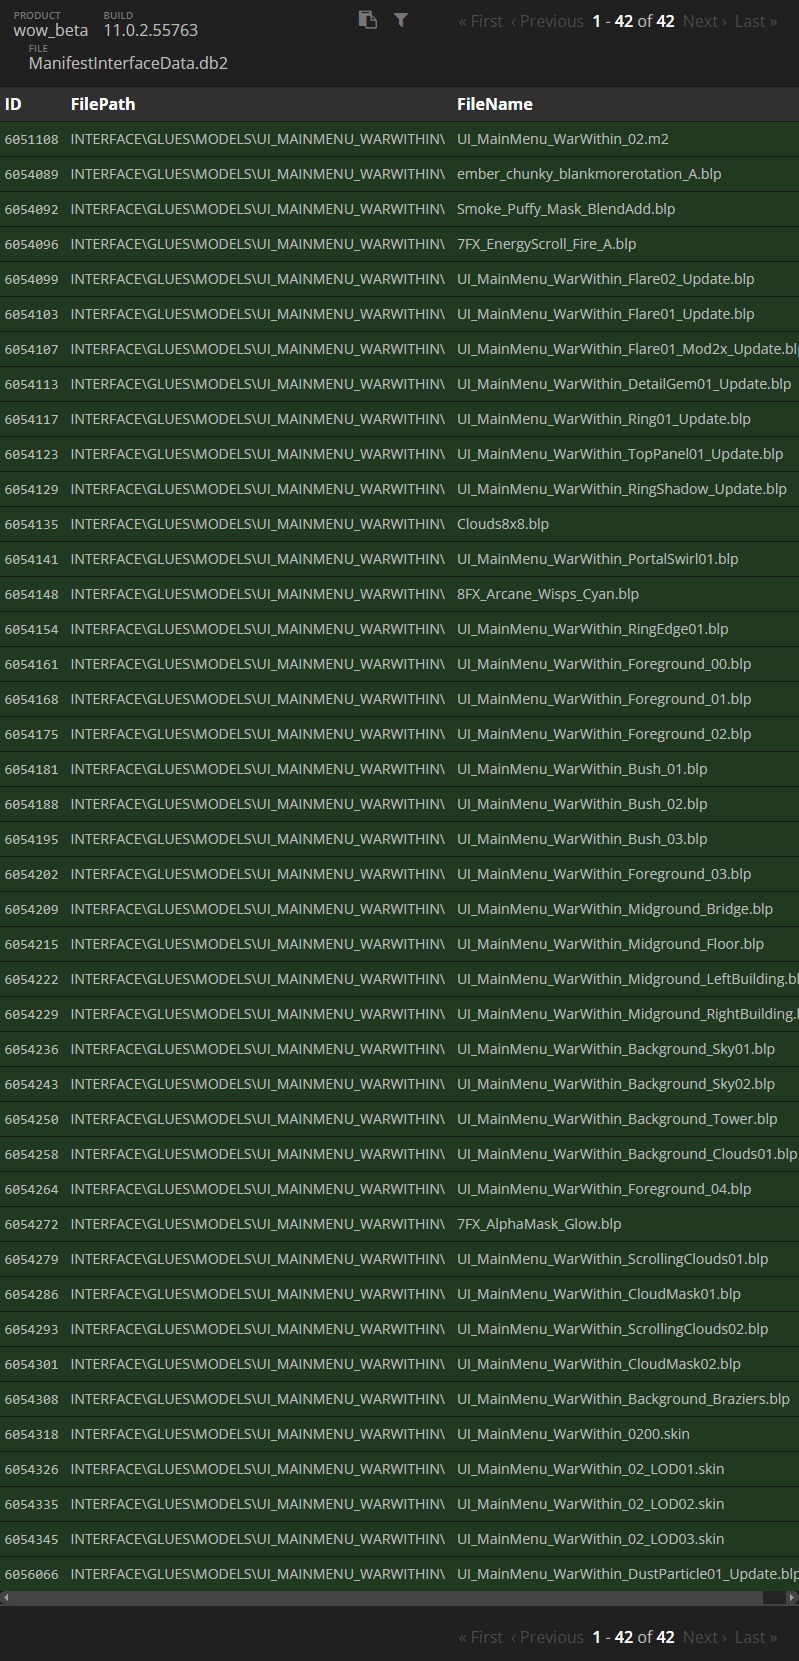Click UI_MainMenu_WarWithin_CloudMask02.blp

tap(599, 1364)
